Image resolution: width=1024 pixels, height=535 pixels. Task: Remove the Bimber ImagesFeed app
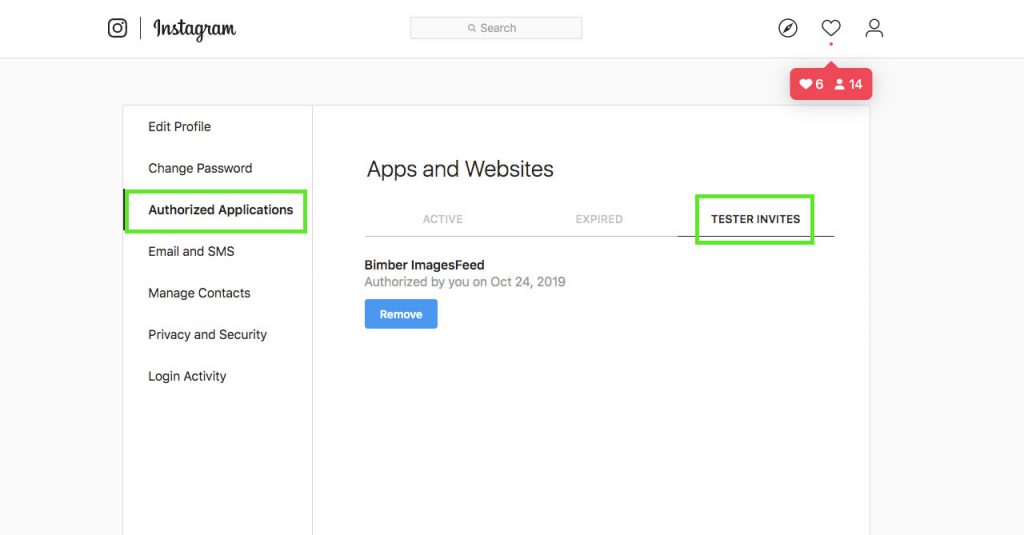(x=401, y=314)
